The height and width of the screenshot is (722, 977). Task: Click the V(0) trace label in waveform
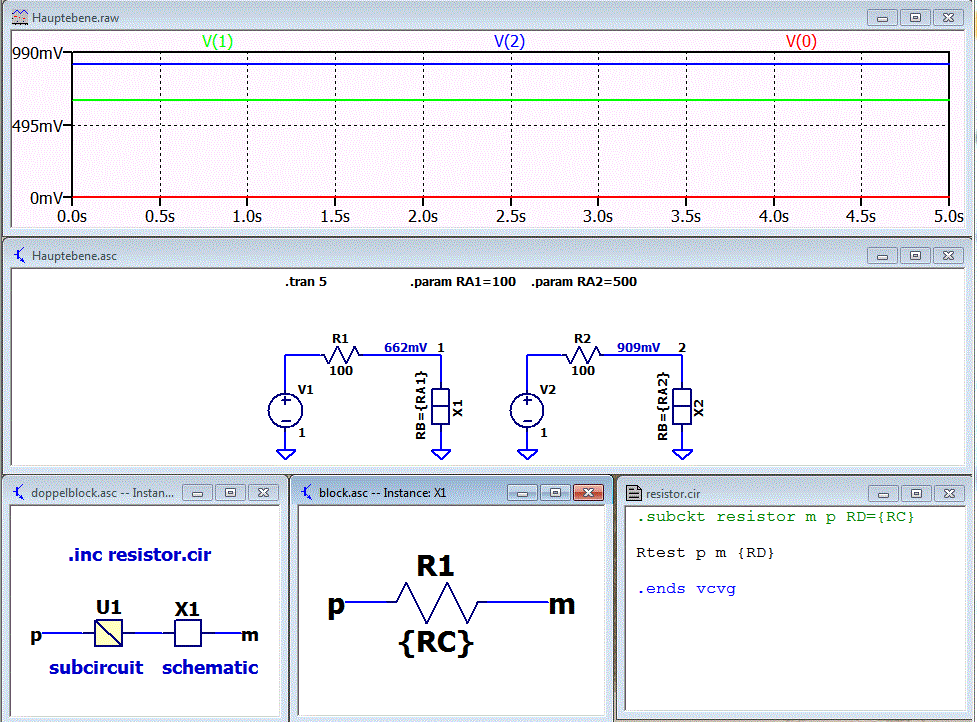coord(801,41)
